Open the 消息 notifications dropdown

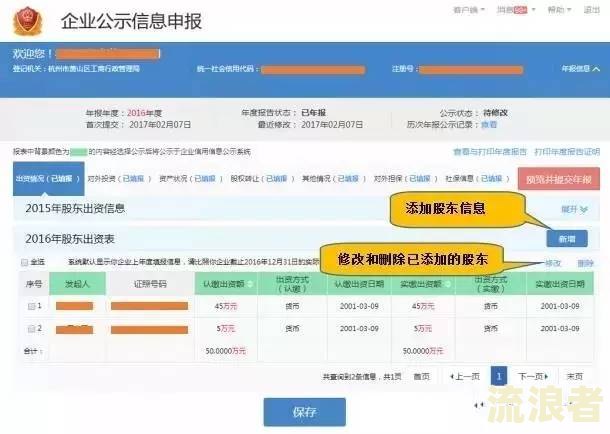[x=516, y=10]
